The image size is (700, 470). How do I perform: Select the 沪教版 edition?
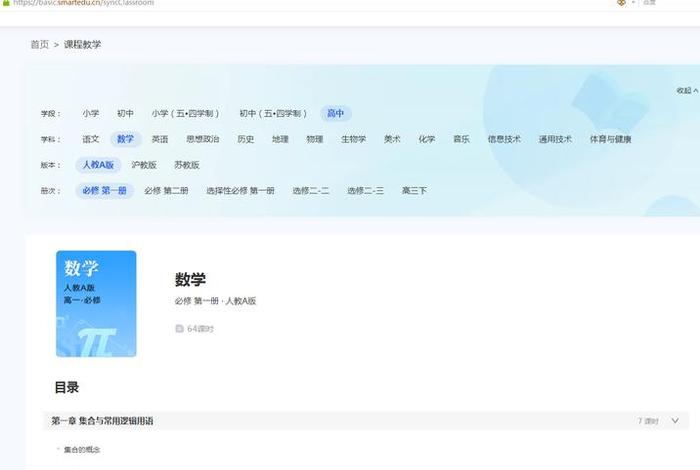click(x=144, y=165)
